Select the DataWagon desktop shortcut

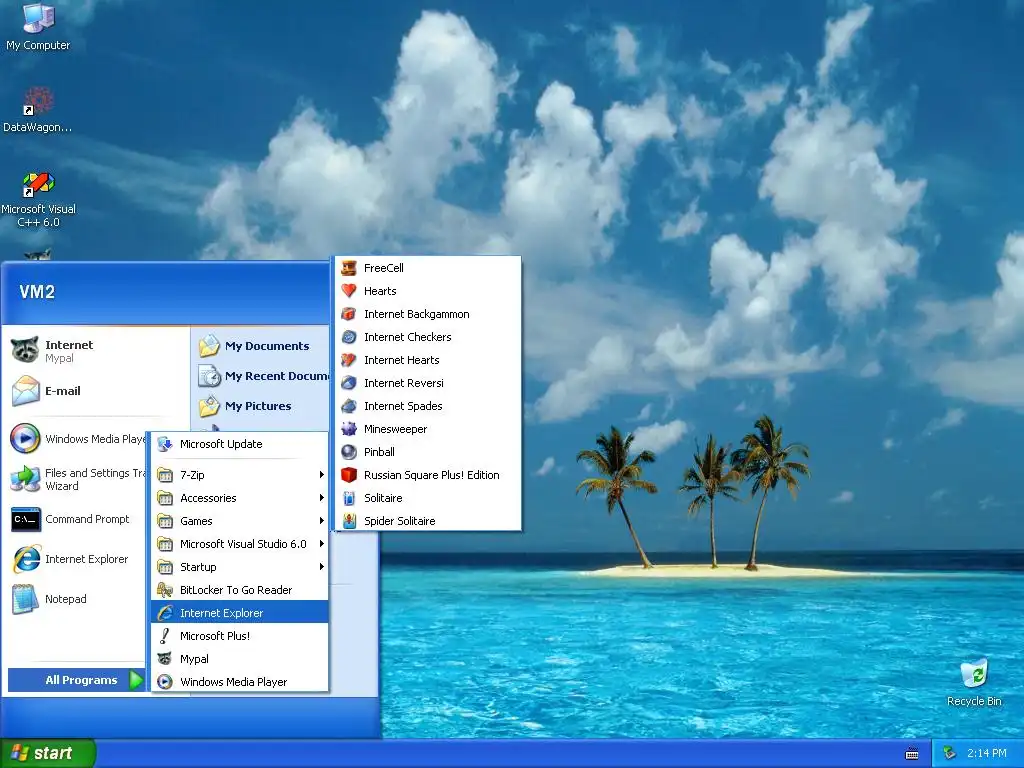point(38,109)
